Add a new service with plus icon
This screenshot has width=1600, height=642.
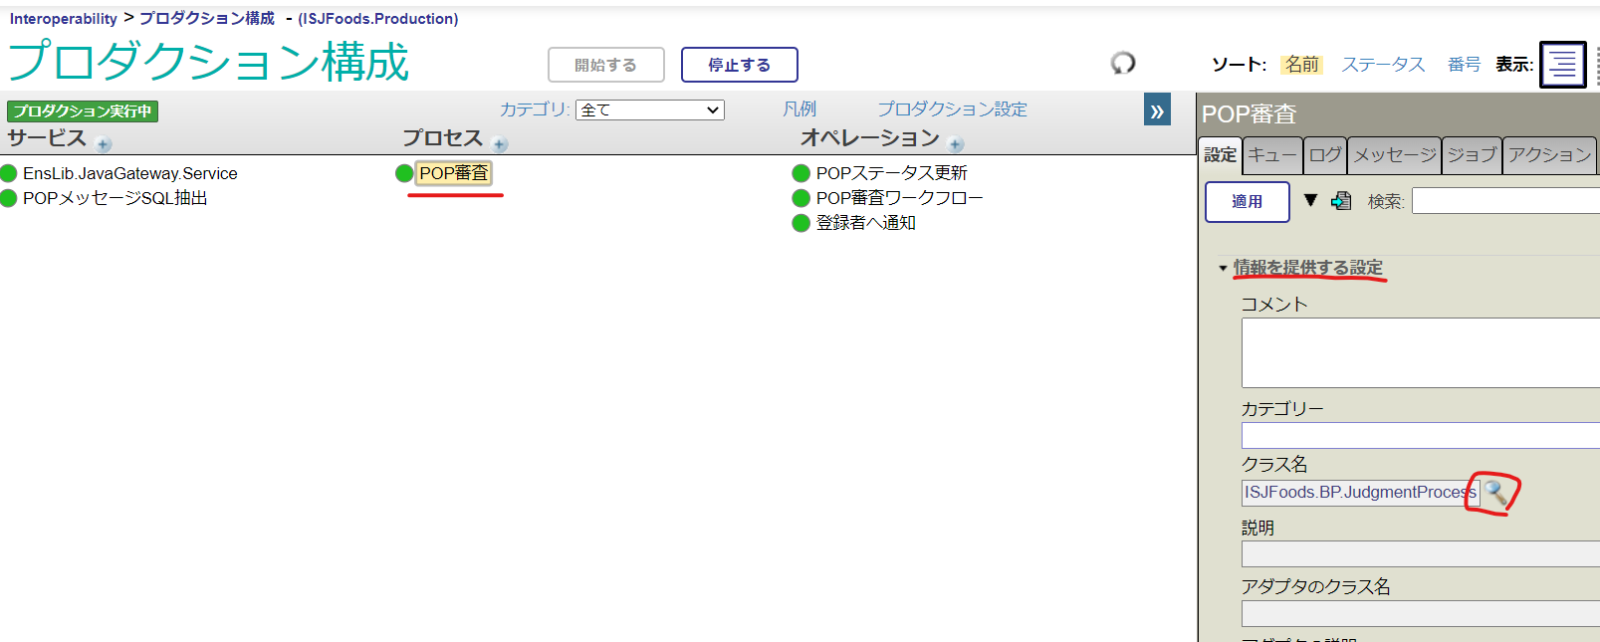coord(104,144)
